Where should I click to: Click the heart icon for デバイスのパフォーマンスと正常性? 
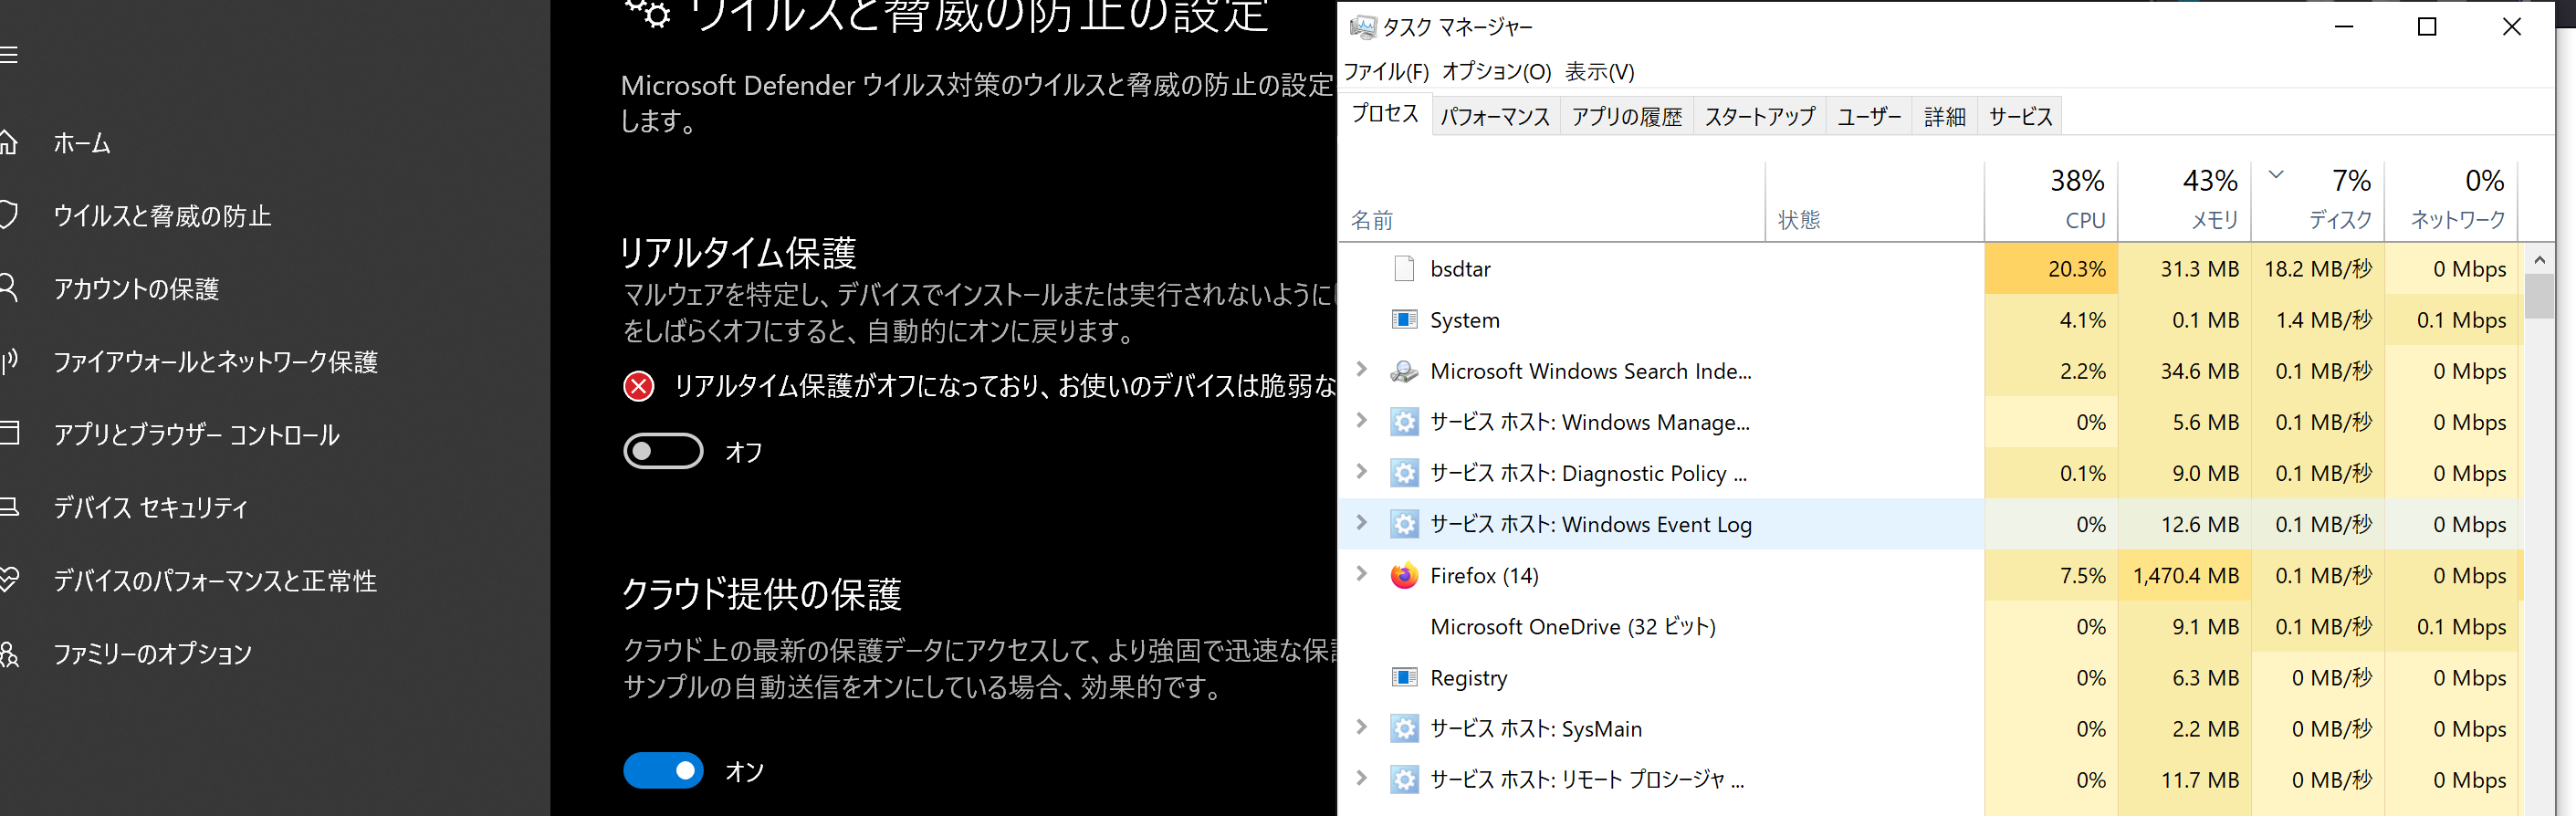pyautogui.click(x=8, y=580)
